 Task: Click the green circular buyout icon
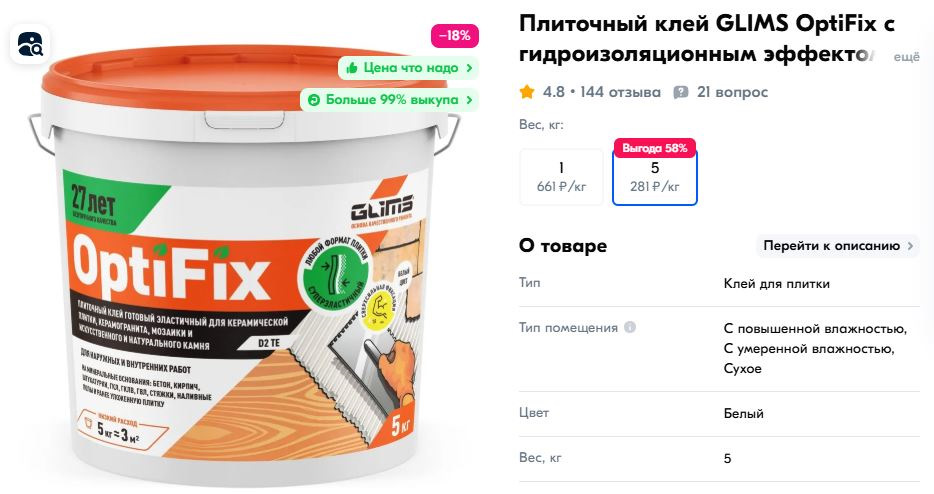pos(314,100)
